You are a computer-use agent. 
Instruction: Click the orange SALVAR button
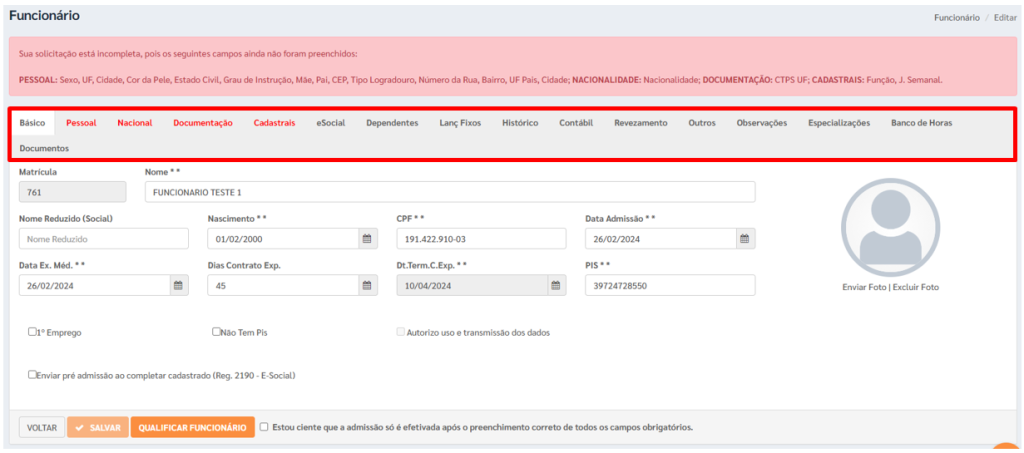point(97,427)
